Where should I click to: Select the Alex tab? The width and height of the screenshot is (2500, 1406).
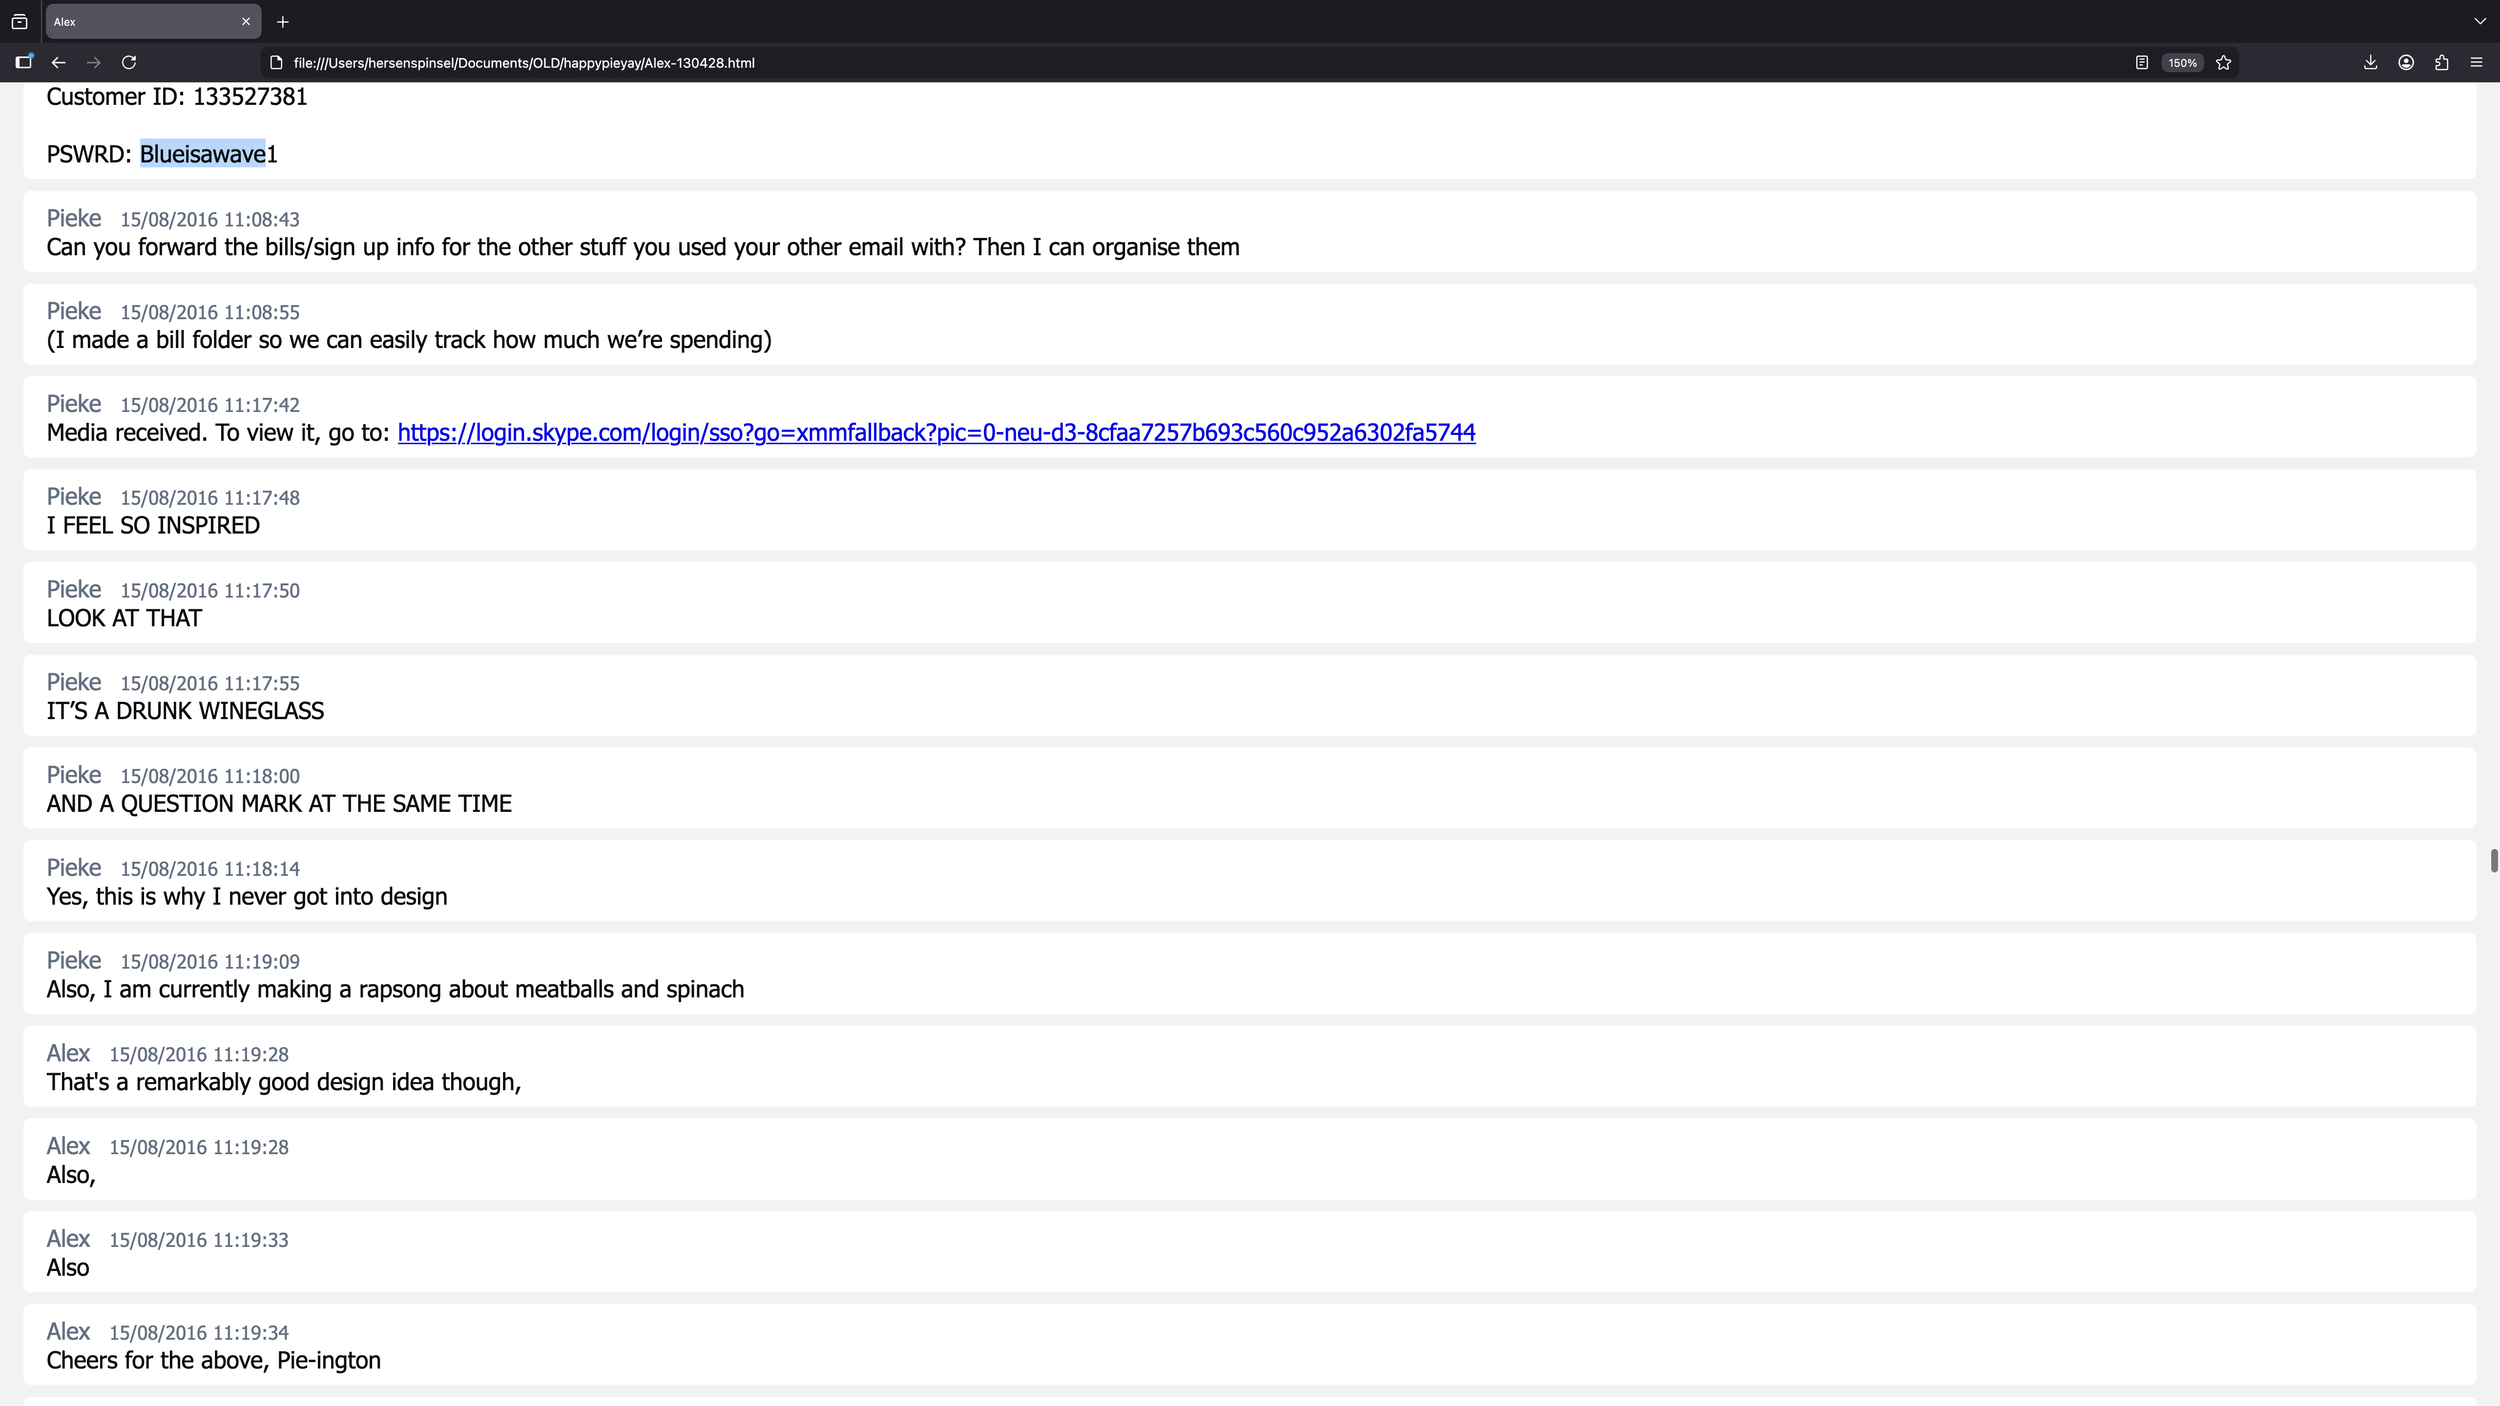140,22
